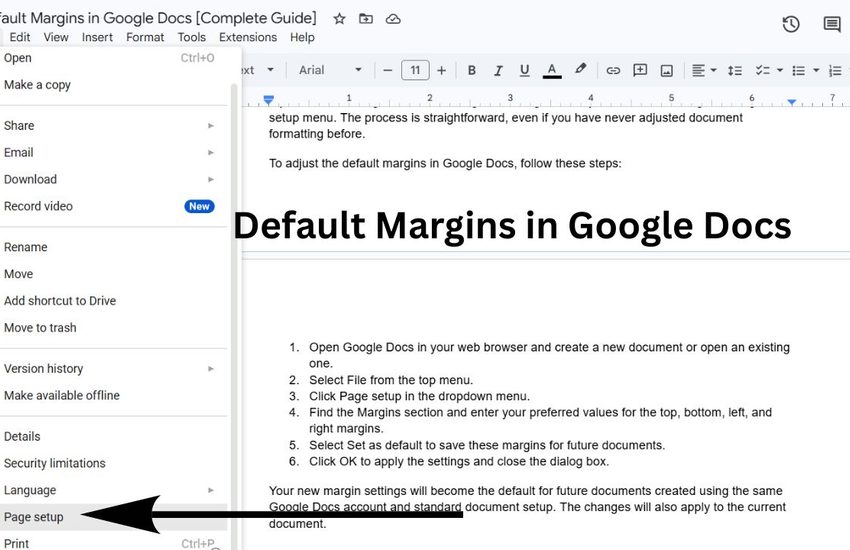Viewport: 850px width, 550px height.
Task: Choose Open in the File menu
Action: click(x=113, y=58)
